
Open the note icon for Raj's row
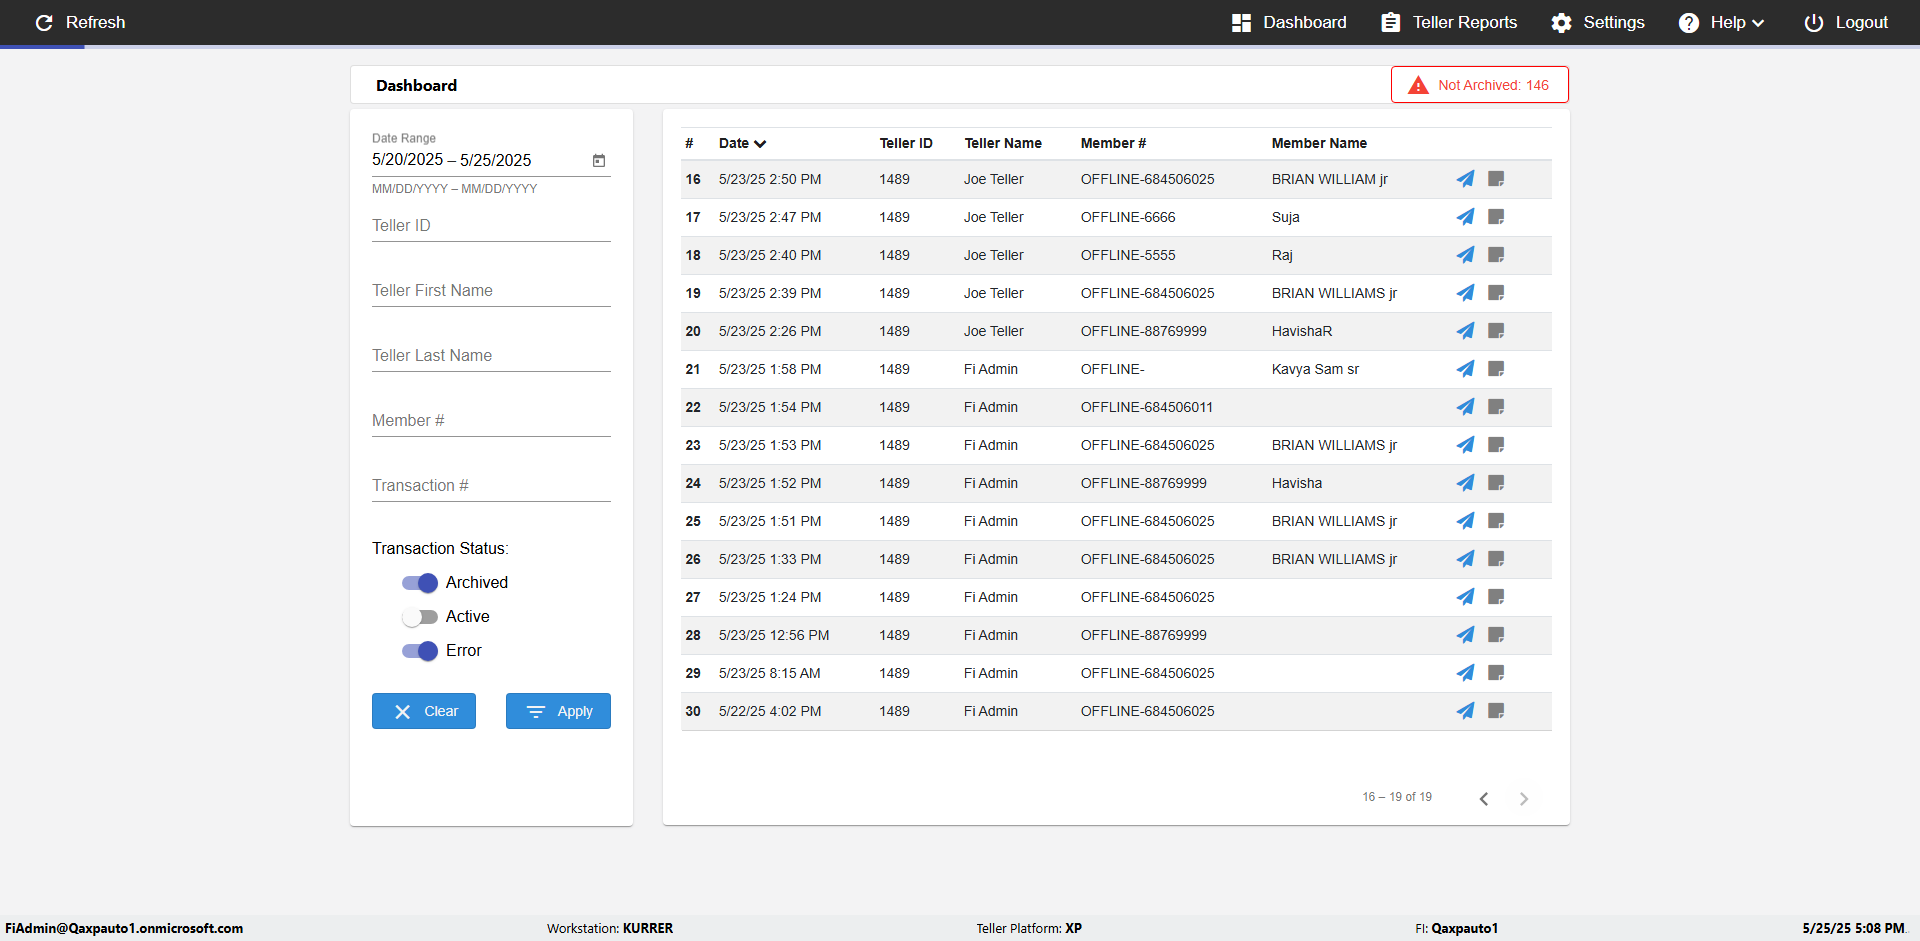tap(1496, 255)
